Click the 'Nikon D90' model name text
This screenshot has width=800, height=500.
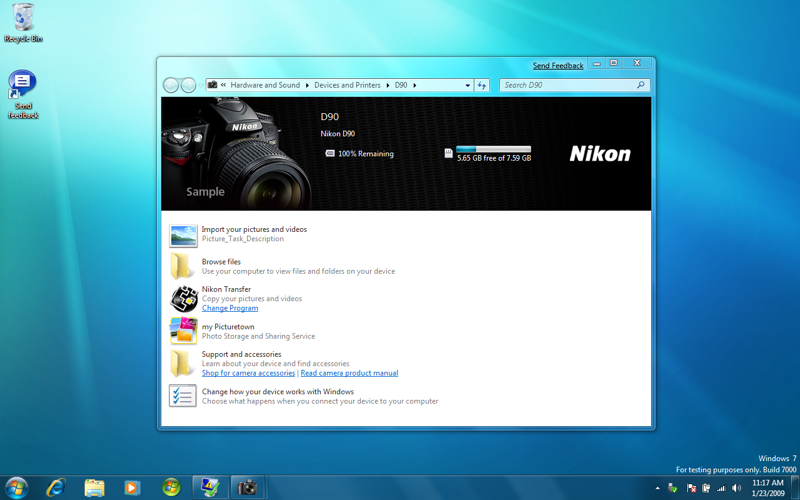click(337, 134)
